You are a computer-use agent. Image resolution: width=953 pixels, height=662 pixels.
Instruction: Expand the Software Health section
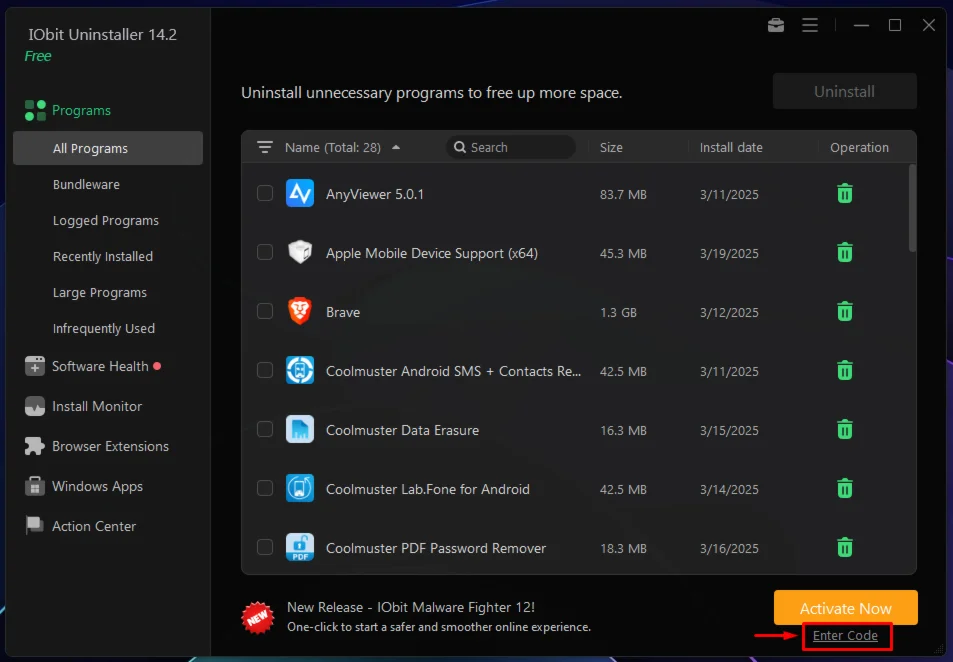100,367
